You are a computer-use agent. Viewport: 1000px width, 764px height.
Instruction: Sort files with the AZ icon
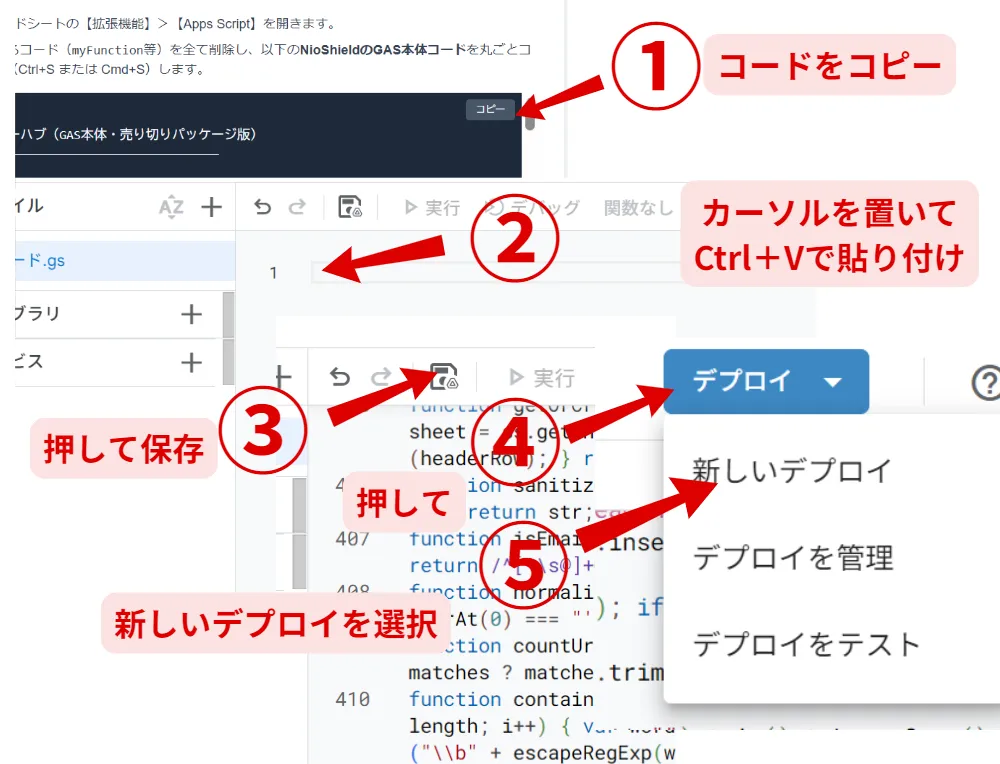coord(171,207)
